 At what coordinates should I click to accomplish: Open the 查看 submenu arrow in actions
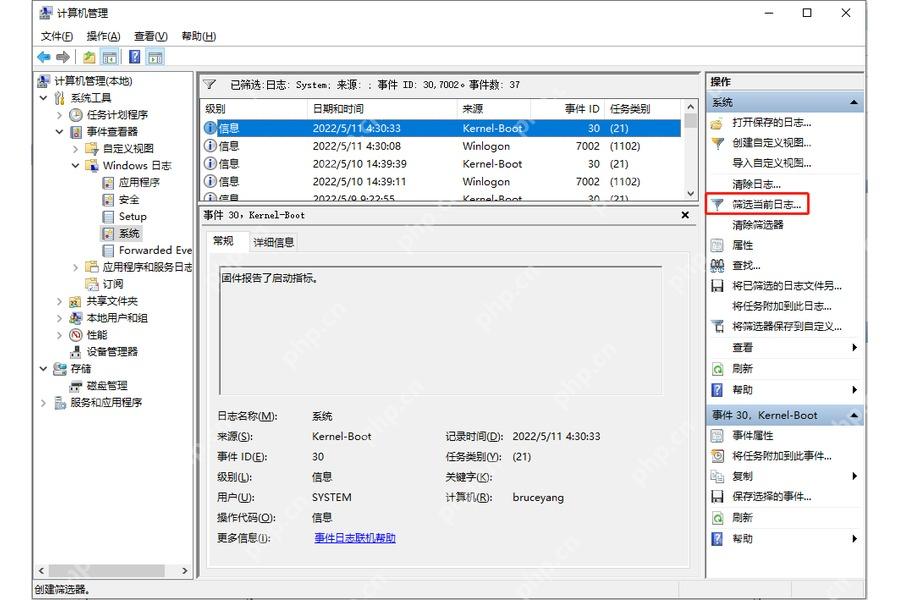coord(855,347)
